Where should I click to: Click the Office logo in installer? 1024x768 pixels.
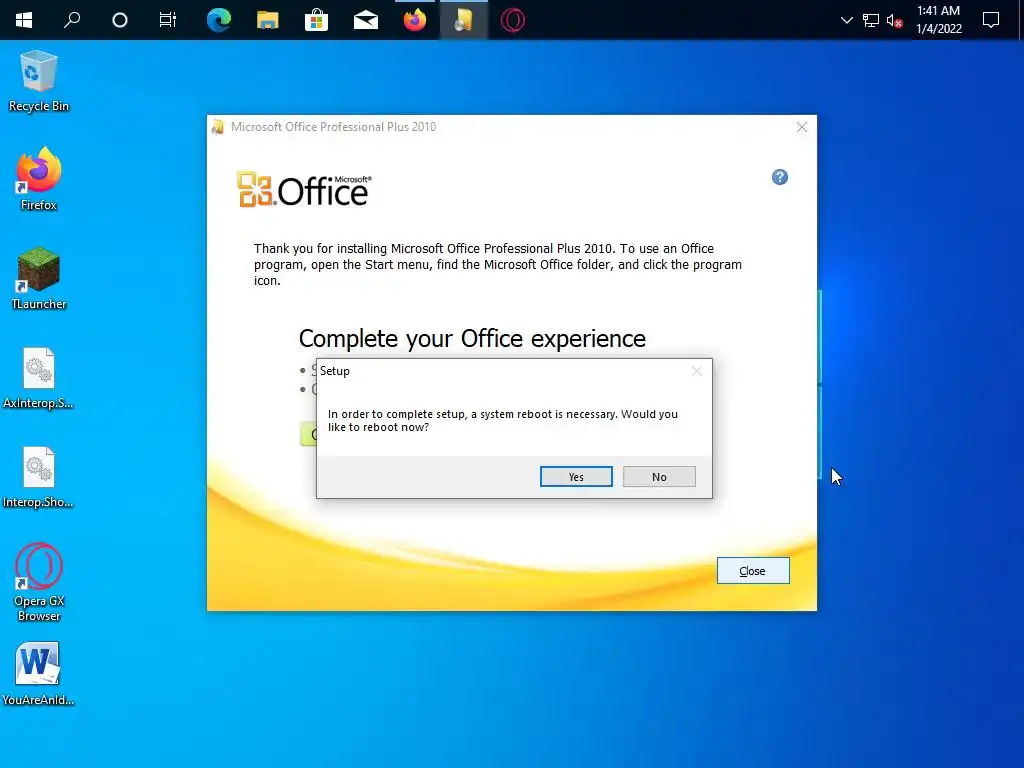pos(304,189)
